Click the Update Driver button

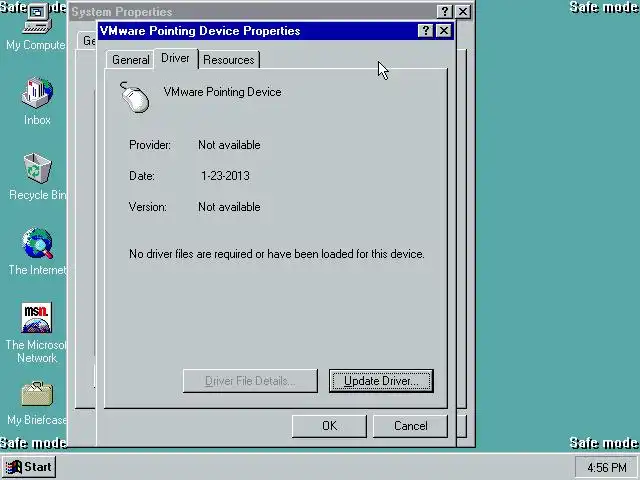tap(381, 381)
